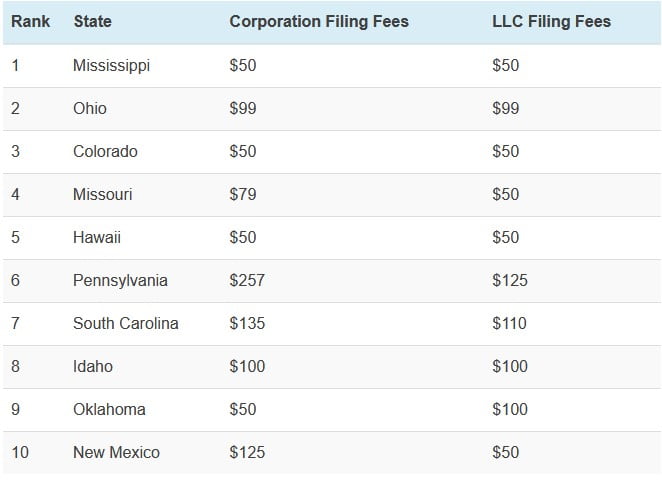Select Pennsylvania's $125 LLC fee
The width and height of the screenshot is (662, 480).
point(509,280)
